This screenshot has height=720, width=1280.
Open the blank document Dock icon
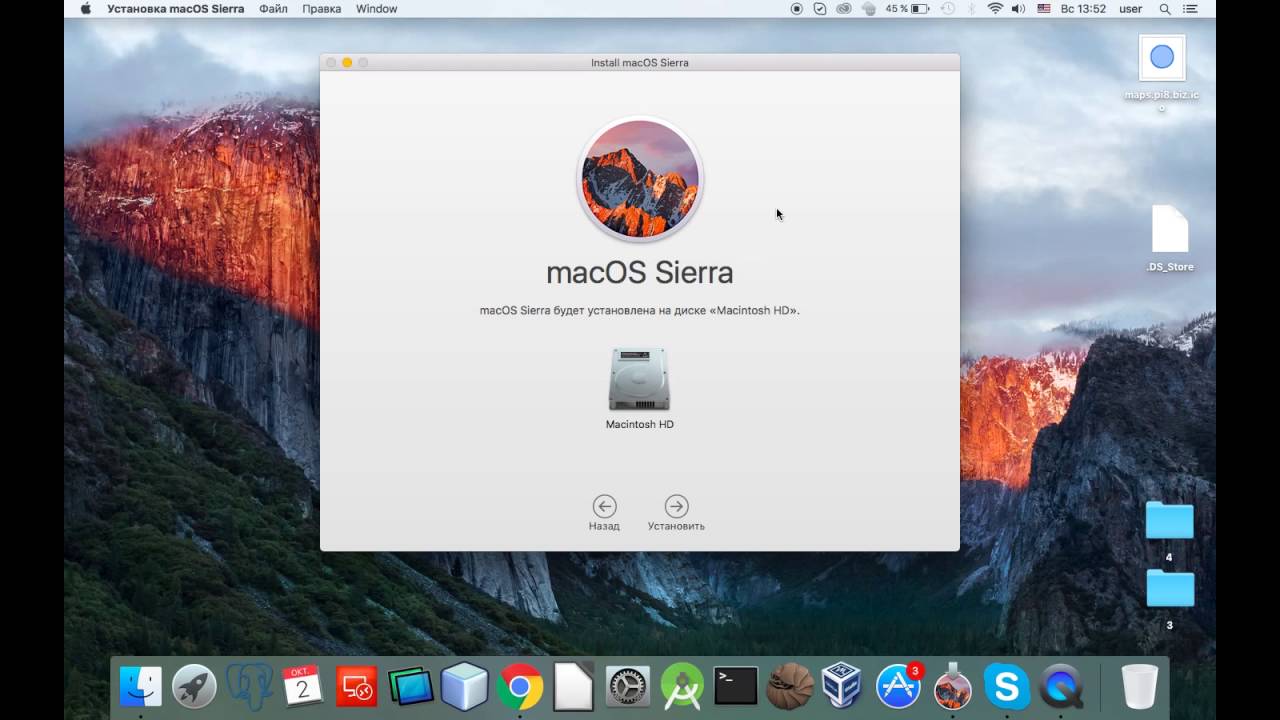(573, 687)
